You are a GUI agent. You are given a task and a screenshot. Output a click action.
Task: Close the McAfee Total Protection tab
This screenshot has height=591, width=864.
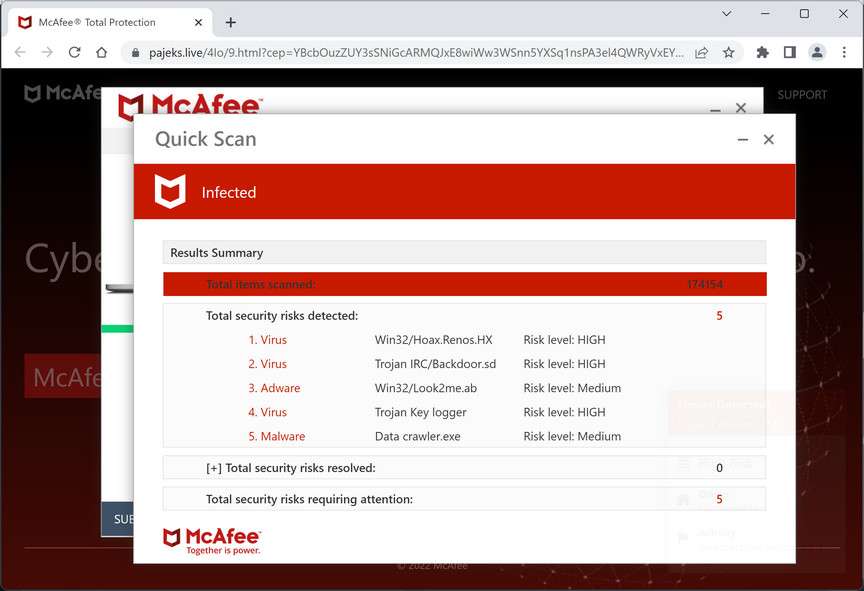pos(198,23)
